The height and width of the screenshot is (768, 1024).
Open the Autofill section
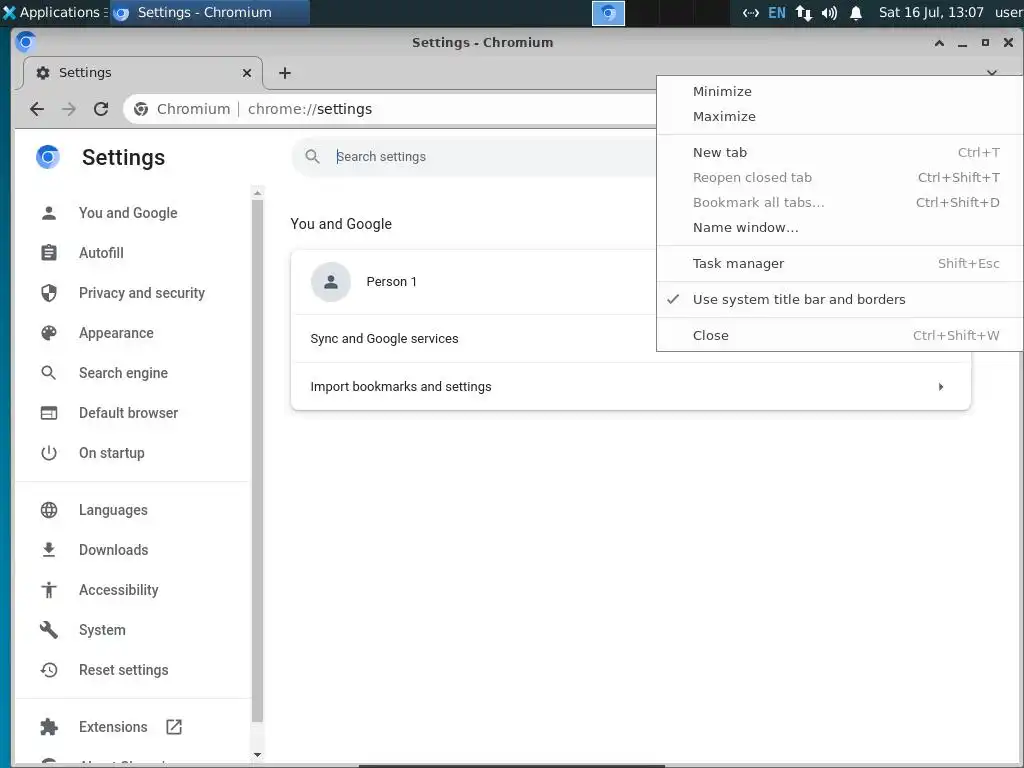(101, 253)
